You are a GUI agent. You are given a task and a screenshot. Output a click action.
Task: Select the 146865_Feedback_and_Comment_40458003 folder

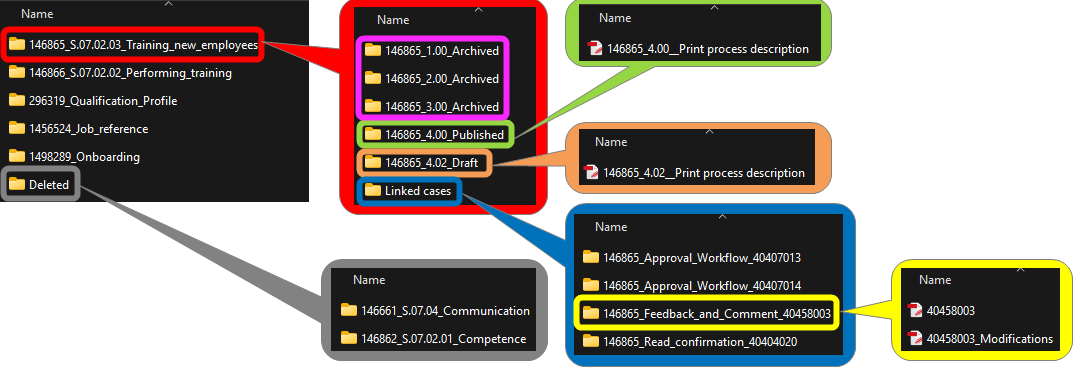(707, 313)
